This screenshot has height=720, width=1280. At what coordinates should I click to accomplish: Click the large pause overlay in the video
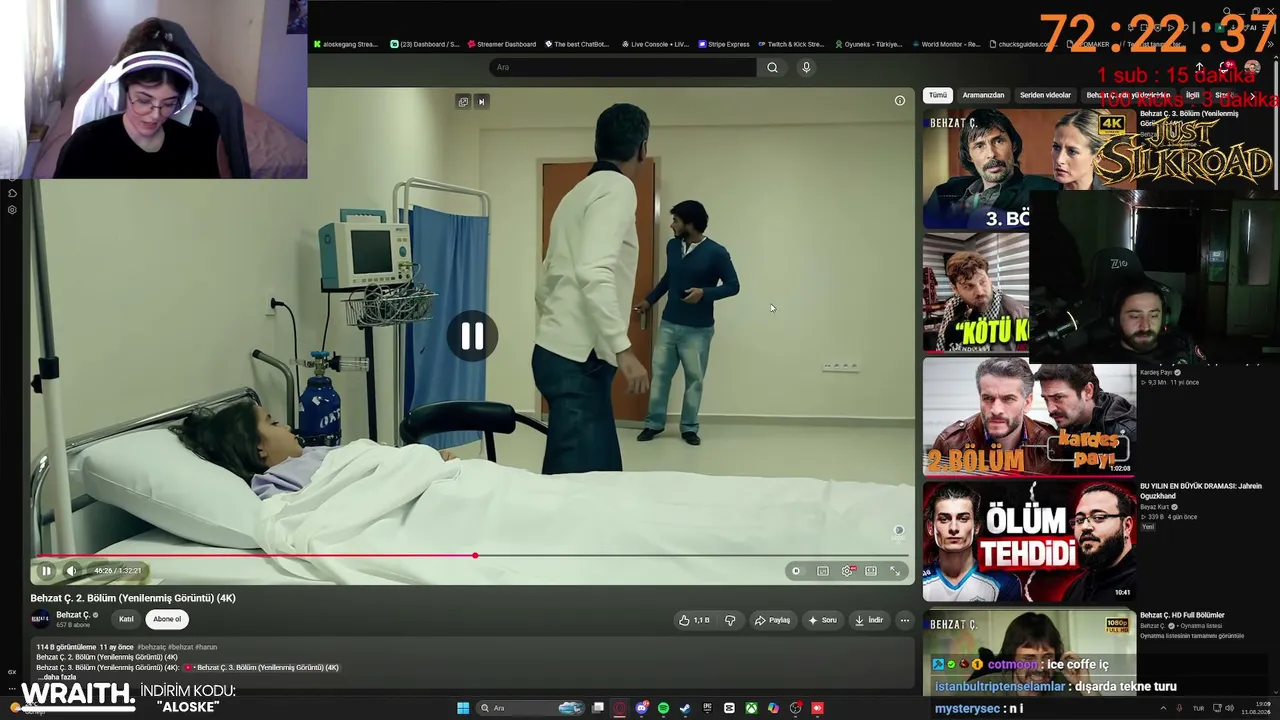click(x=472, y=336)
